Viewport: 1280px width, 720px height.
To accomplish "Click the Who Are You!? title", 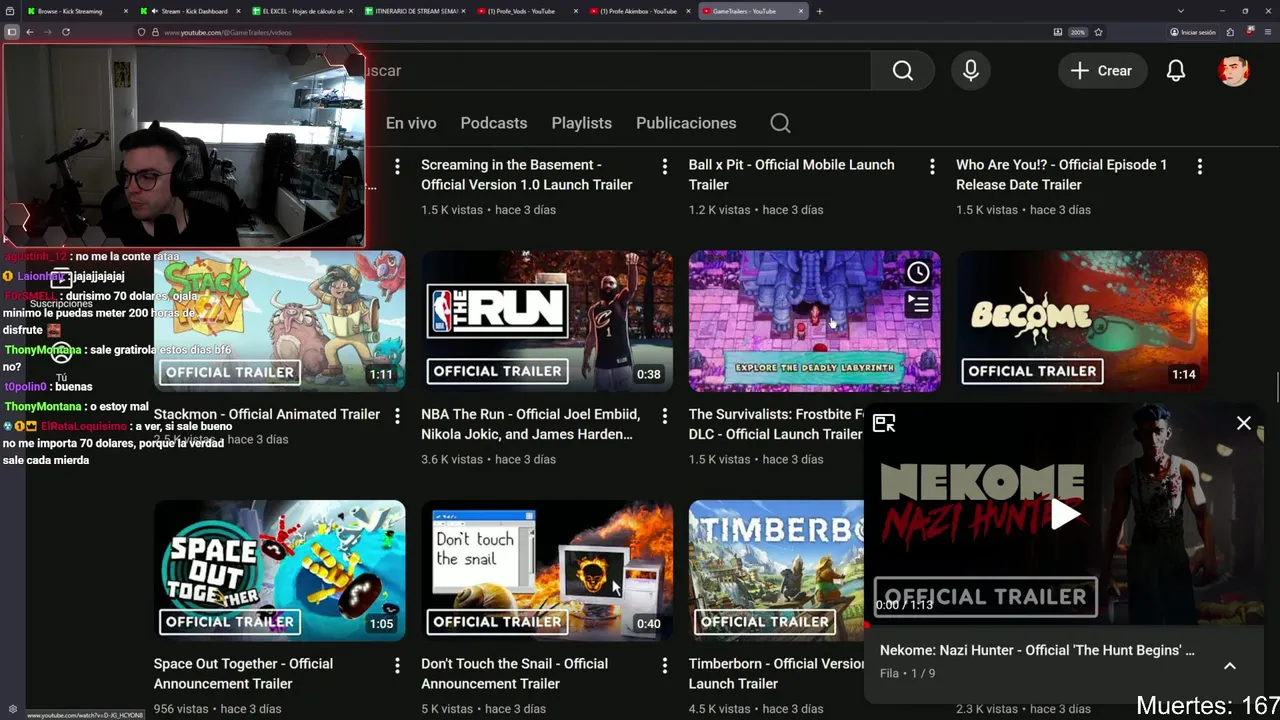I will tap(1061, 175).
